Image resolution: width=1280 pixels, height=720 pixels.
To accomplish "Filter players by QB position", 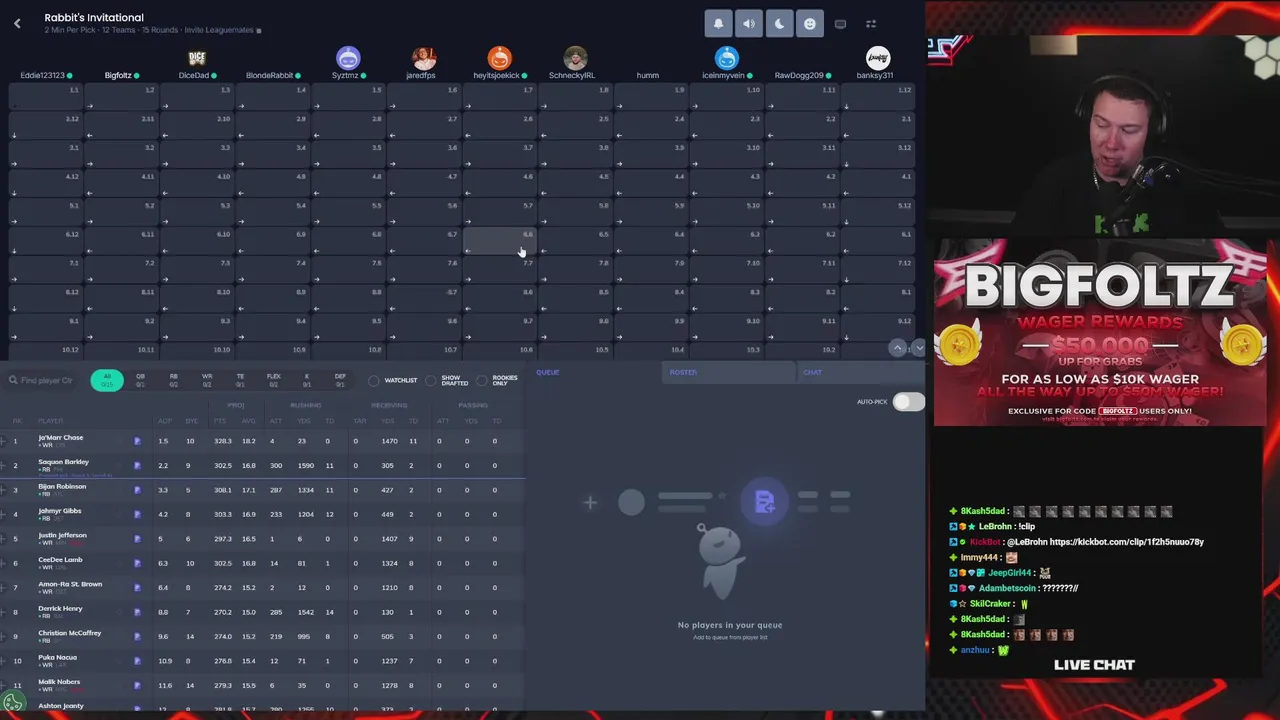I will tap(140, 380).
